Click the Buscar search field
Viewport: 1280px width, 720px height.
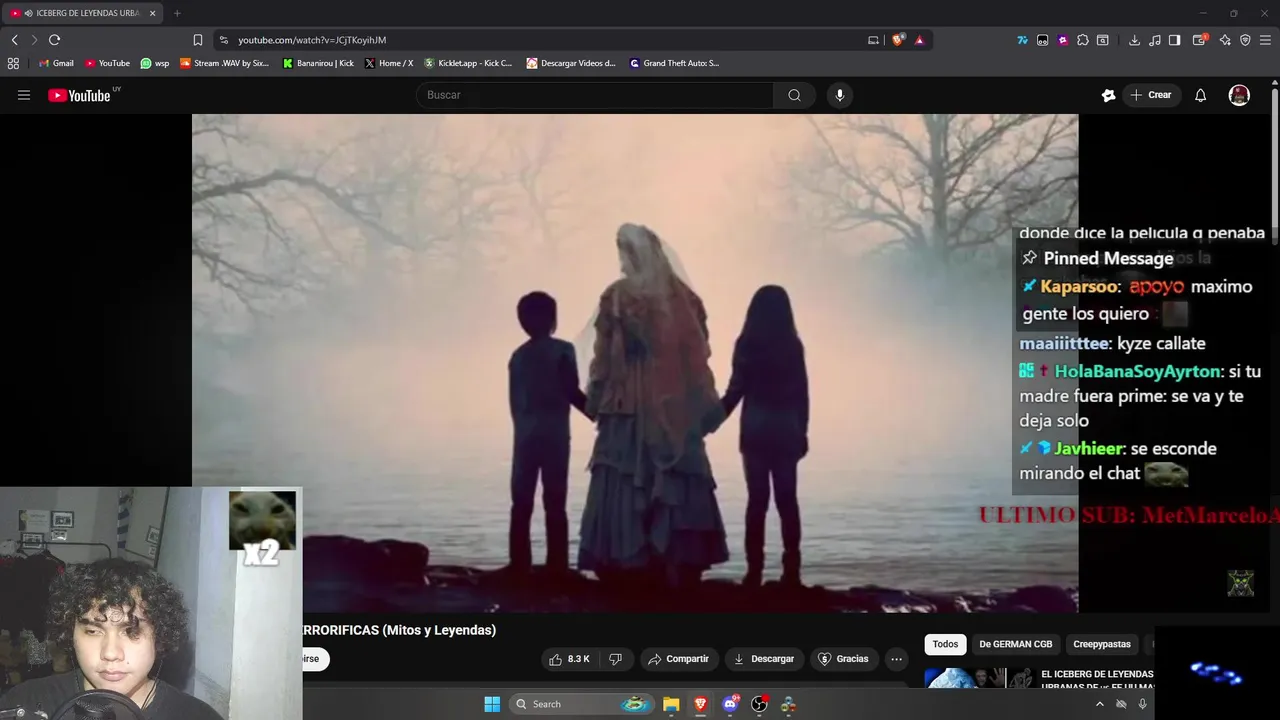tap(595, 95)
